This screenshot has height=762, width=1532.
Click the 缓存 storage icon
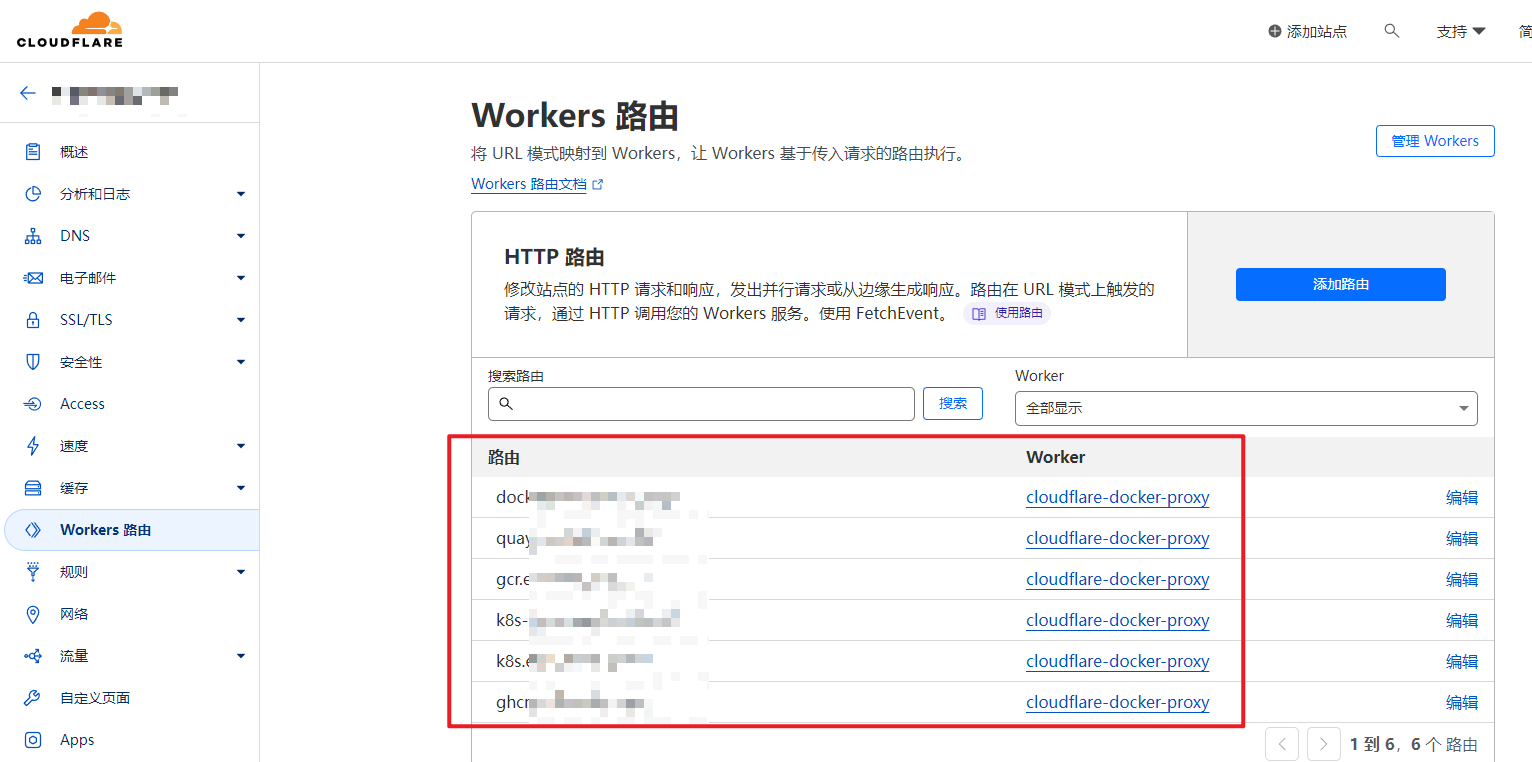tap(33, 488)
